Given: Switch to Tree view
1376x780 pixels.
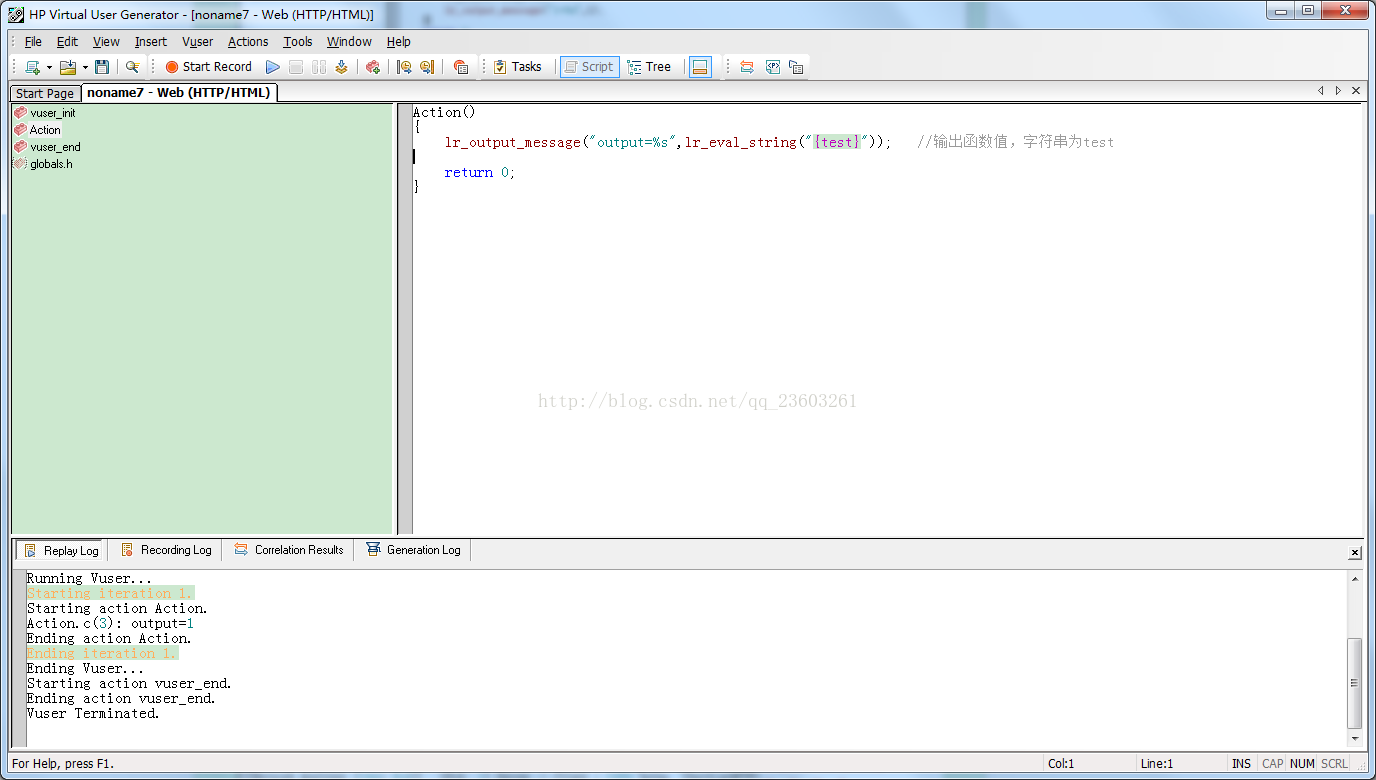Looking at the screenshot, I should [649, 67].
